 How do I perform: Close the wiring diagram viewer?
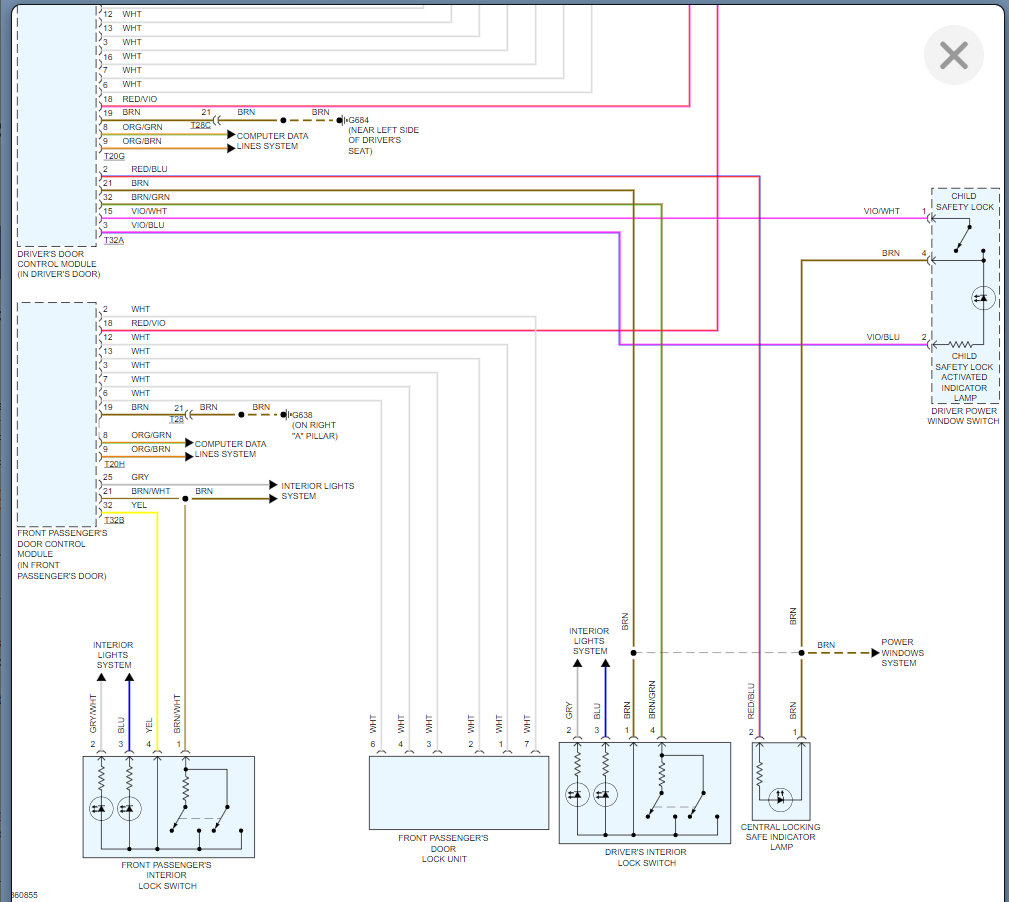(x=953, y=55)
